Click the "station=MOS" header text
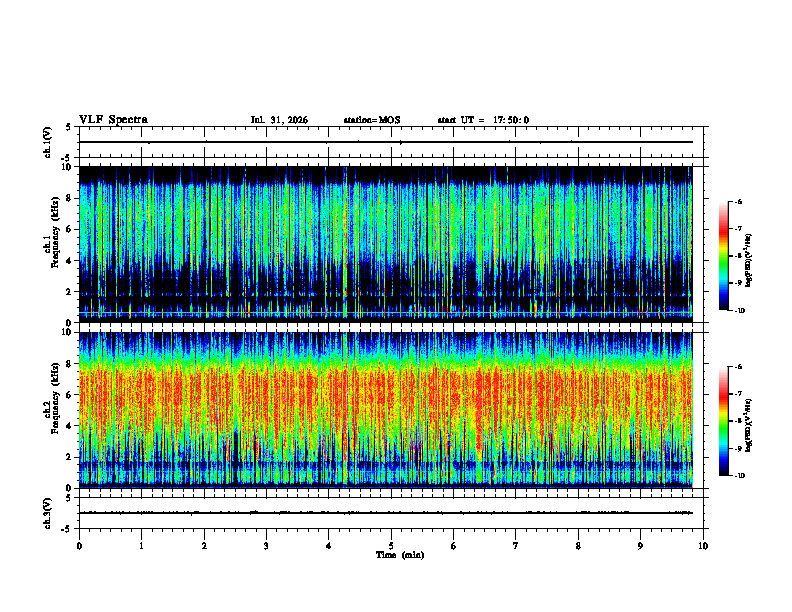The image size is (792, 612). pos(372,120)
